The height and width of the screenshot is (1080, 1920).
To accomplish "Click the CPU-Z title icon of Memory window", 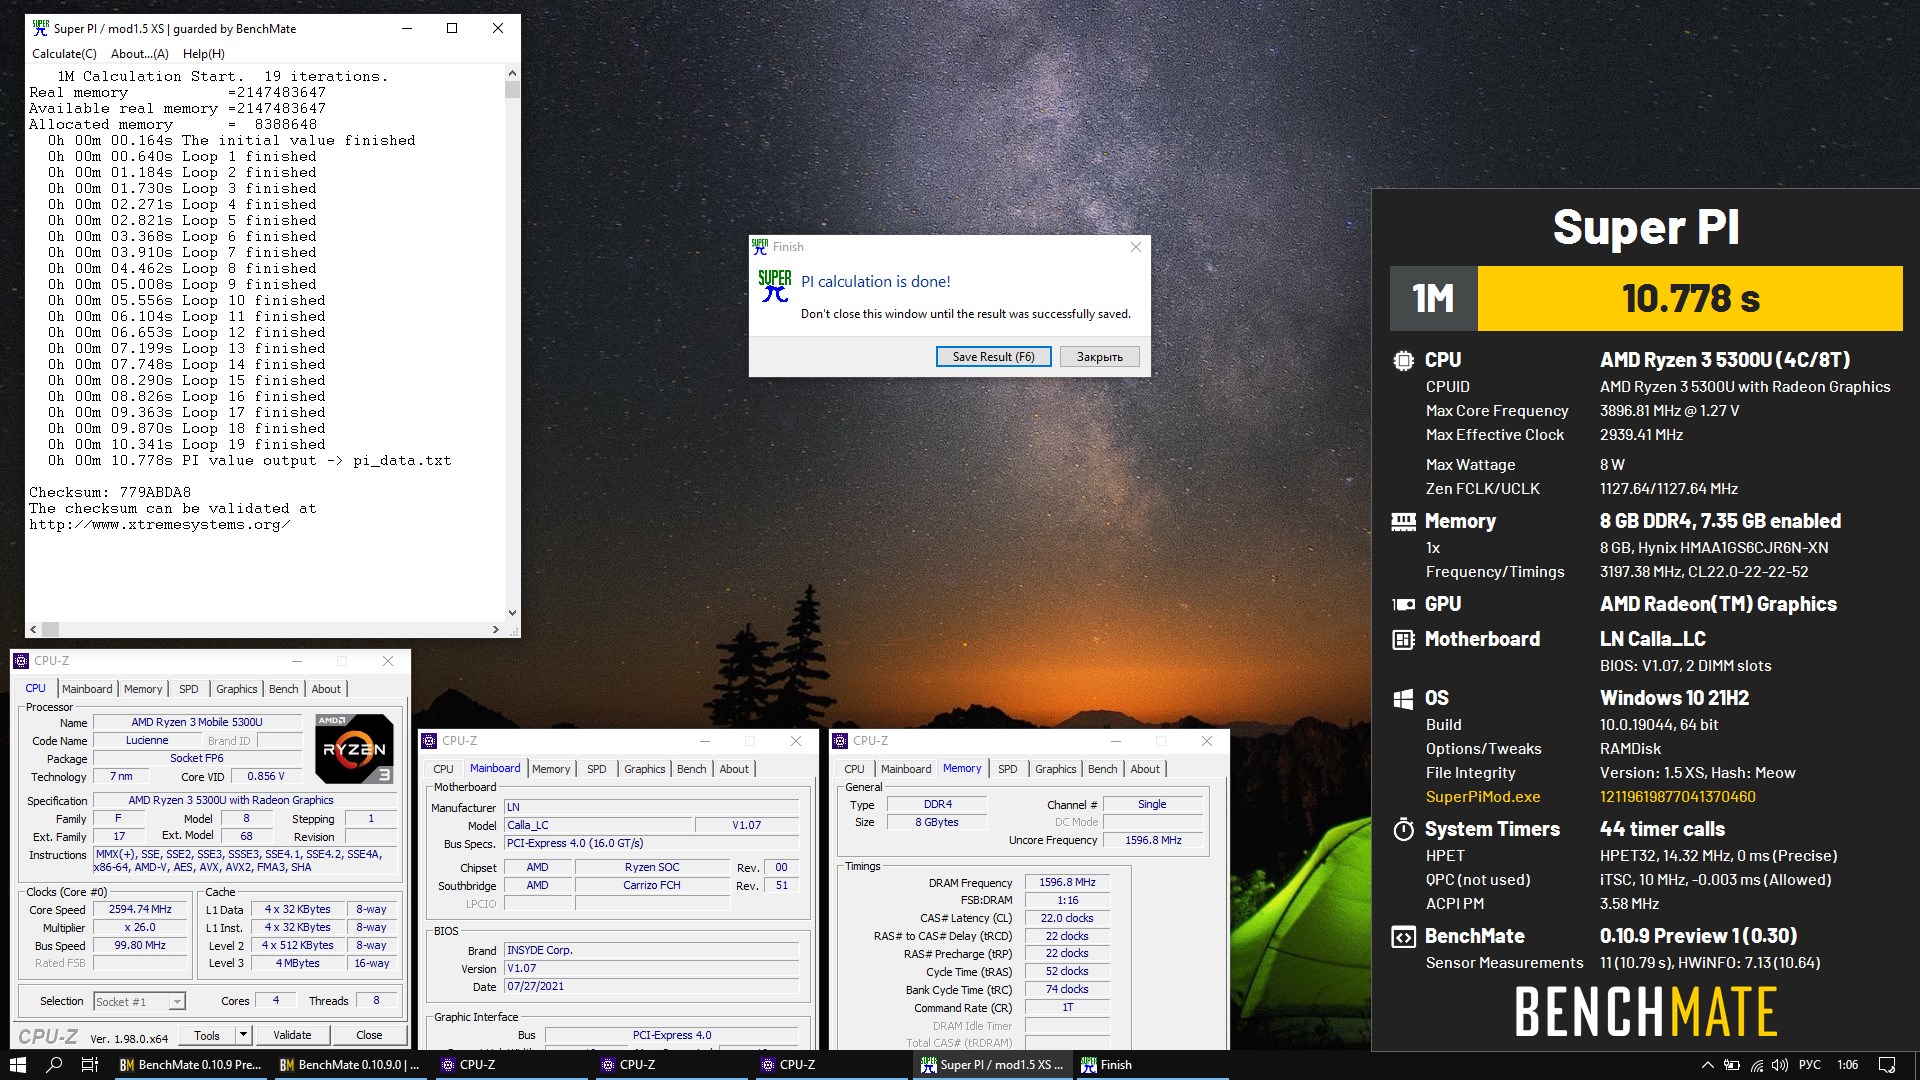I will pos(840,741).
